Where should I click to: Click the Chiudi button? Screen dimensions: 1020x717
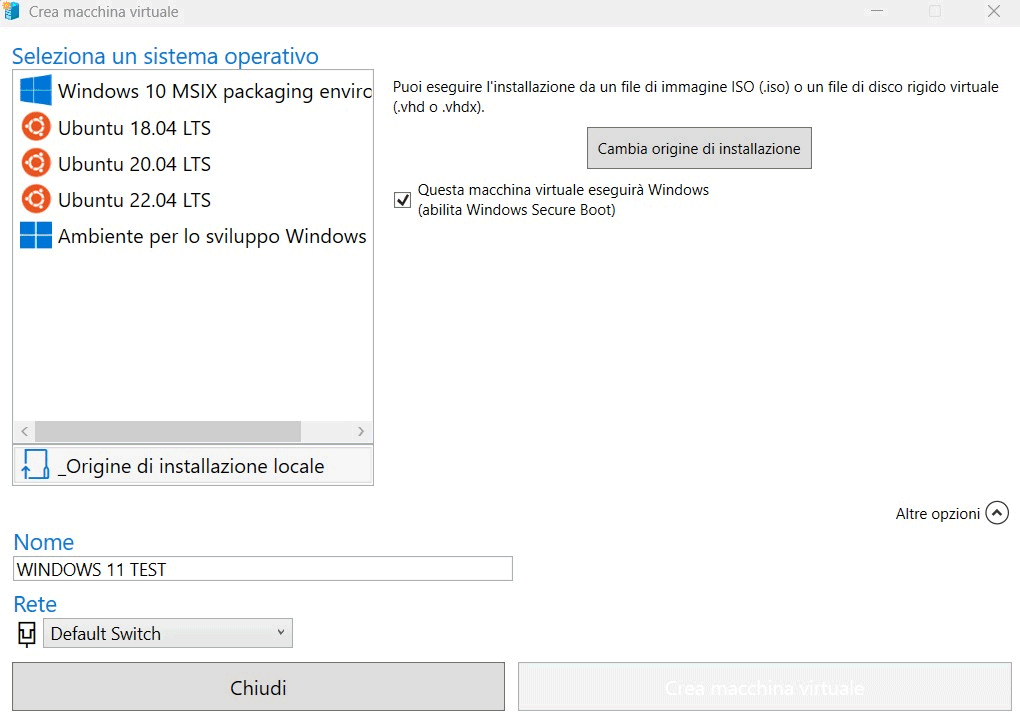pyautogui.click(x=258, y=687)
